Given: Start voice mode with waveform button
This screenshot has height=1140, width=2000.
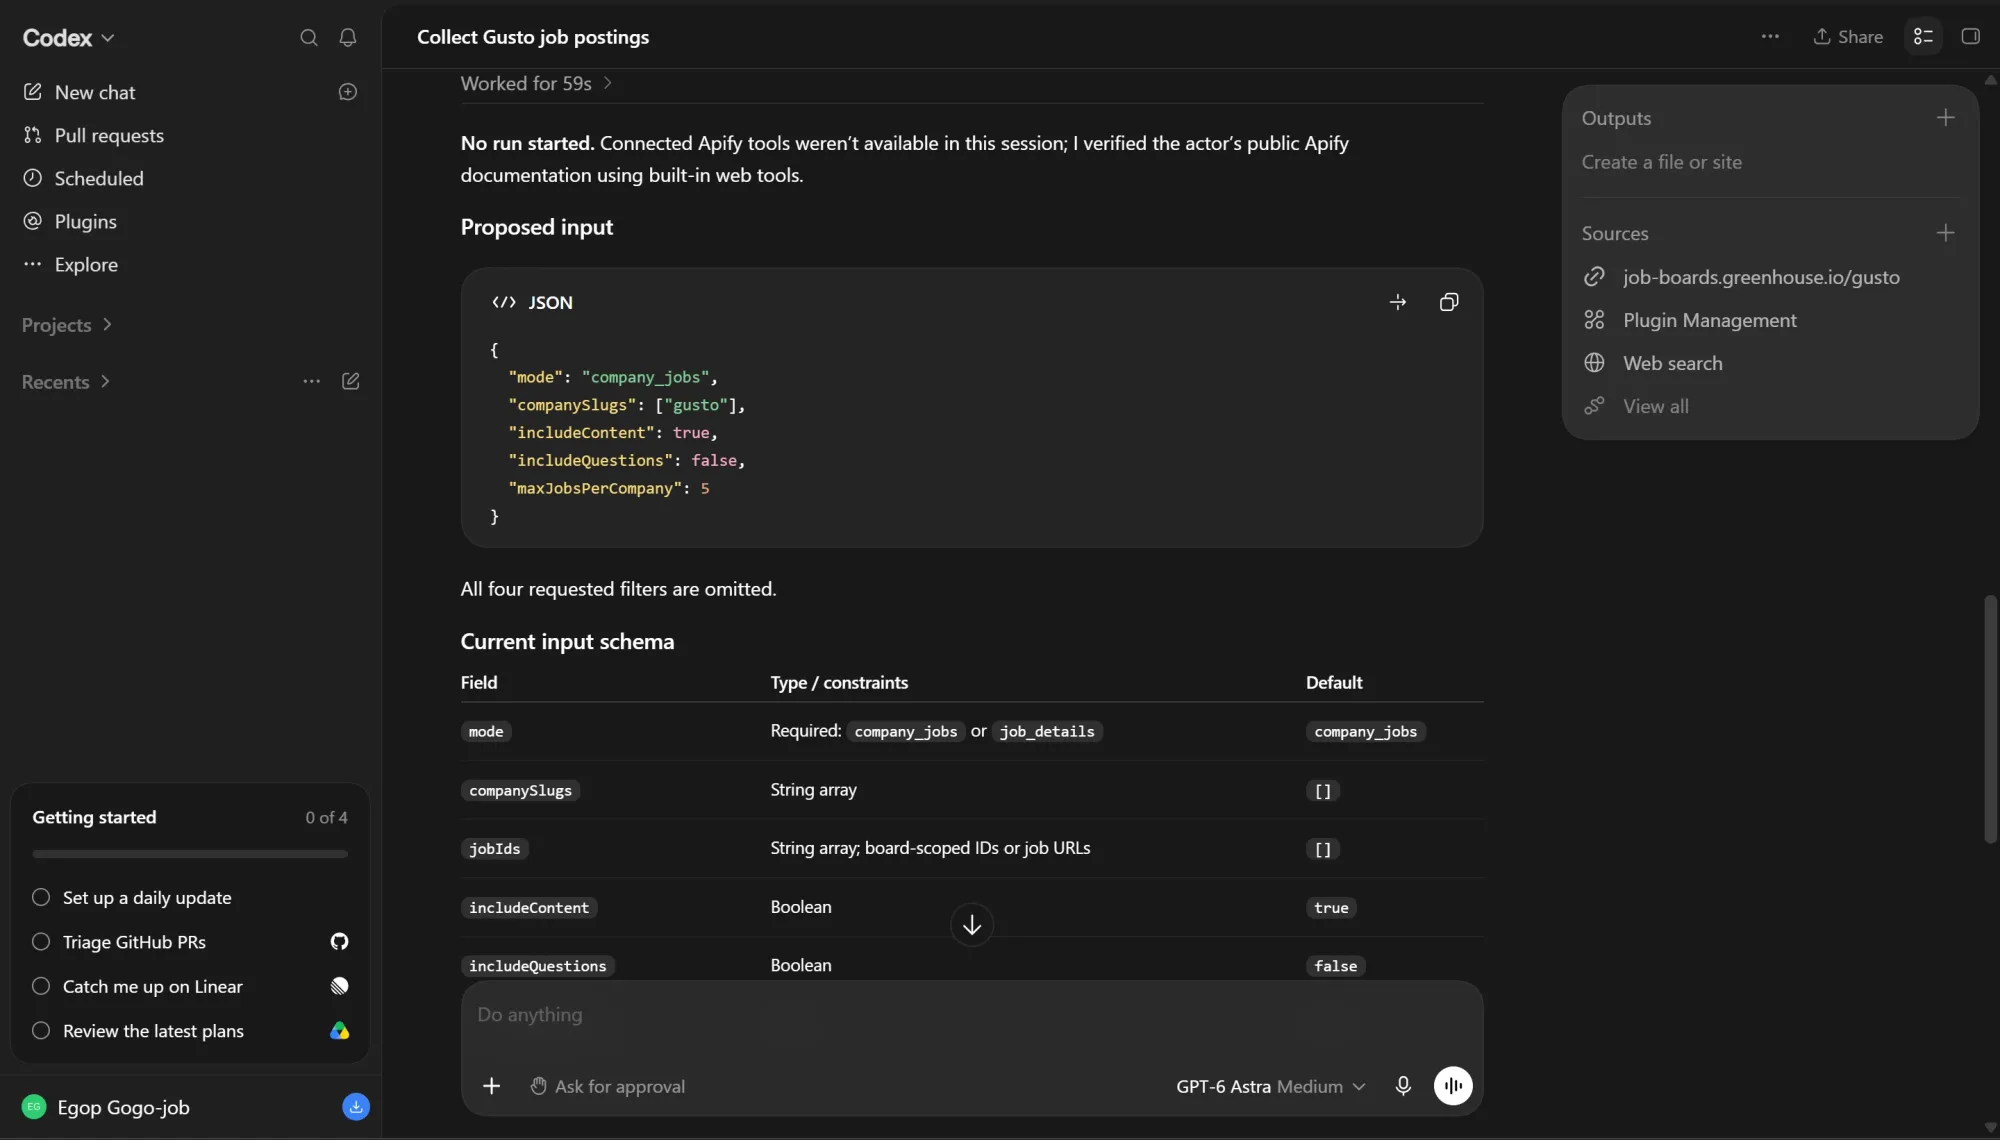Looking at the screenshot, I should pos(1453,1086).
